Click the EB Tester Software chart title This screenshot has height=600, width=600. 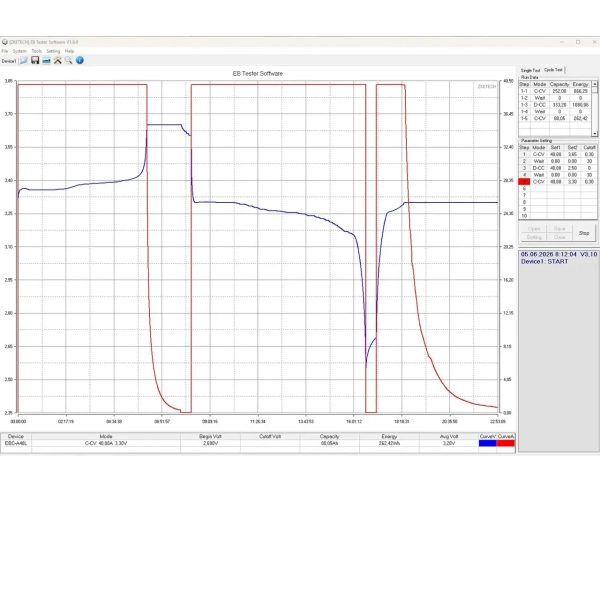(x=258, y=74)
